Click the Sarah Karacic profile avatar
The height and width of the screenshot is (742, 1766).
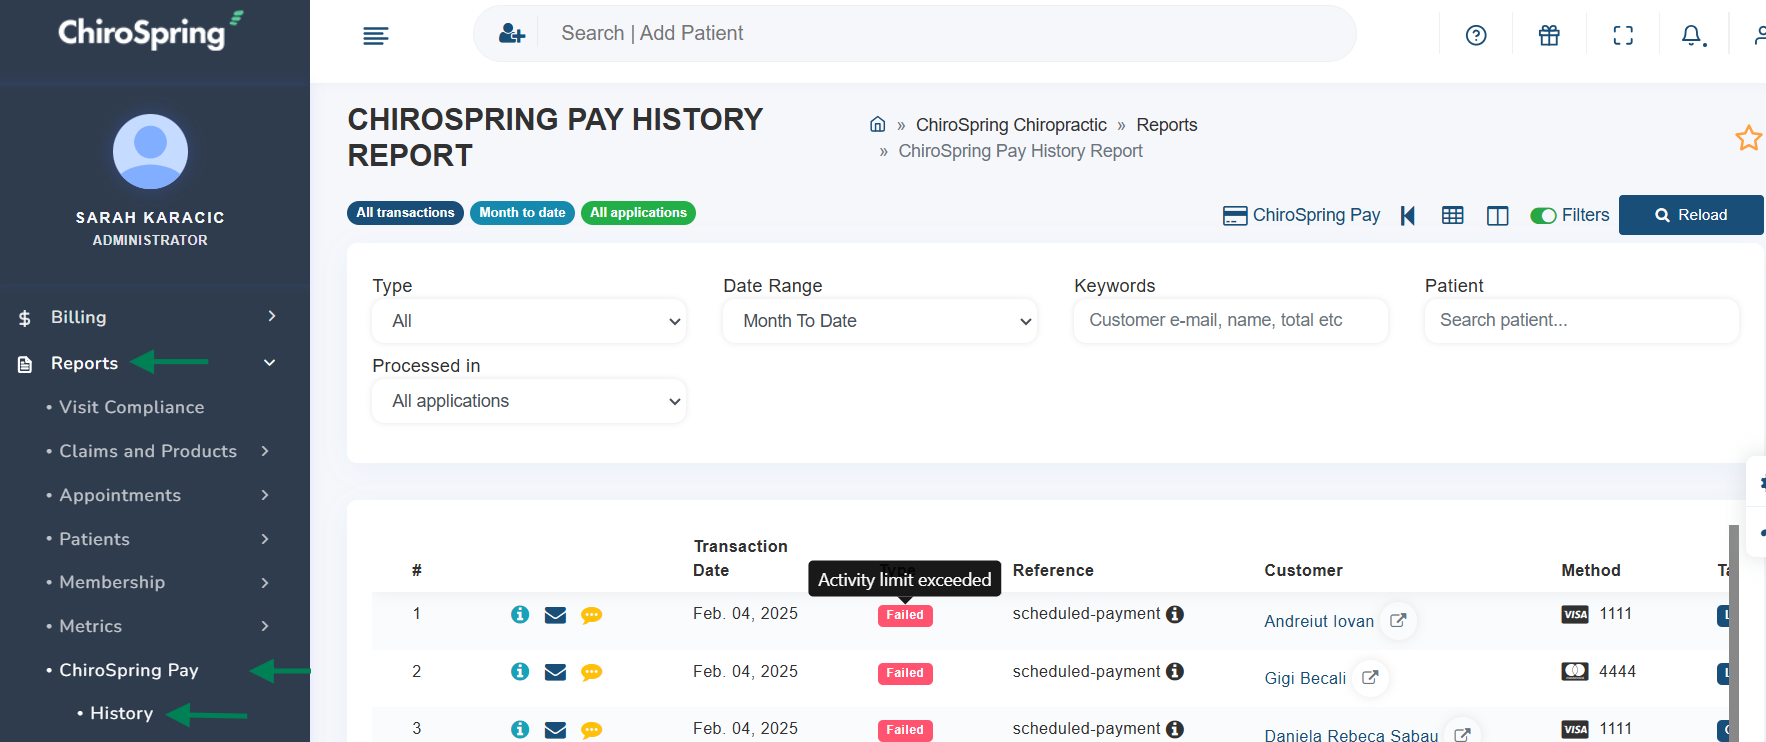click(x=150, y=152)
